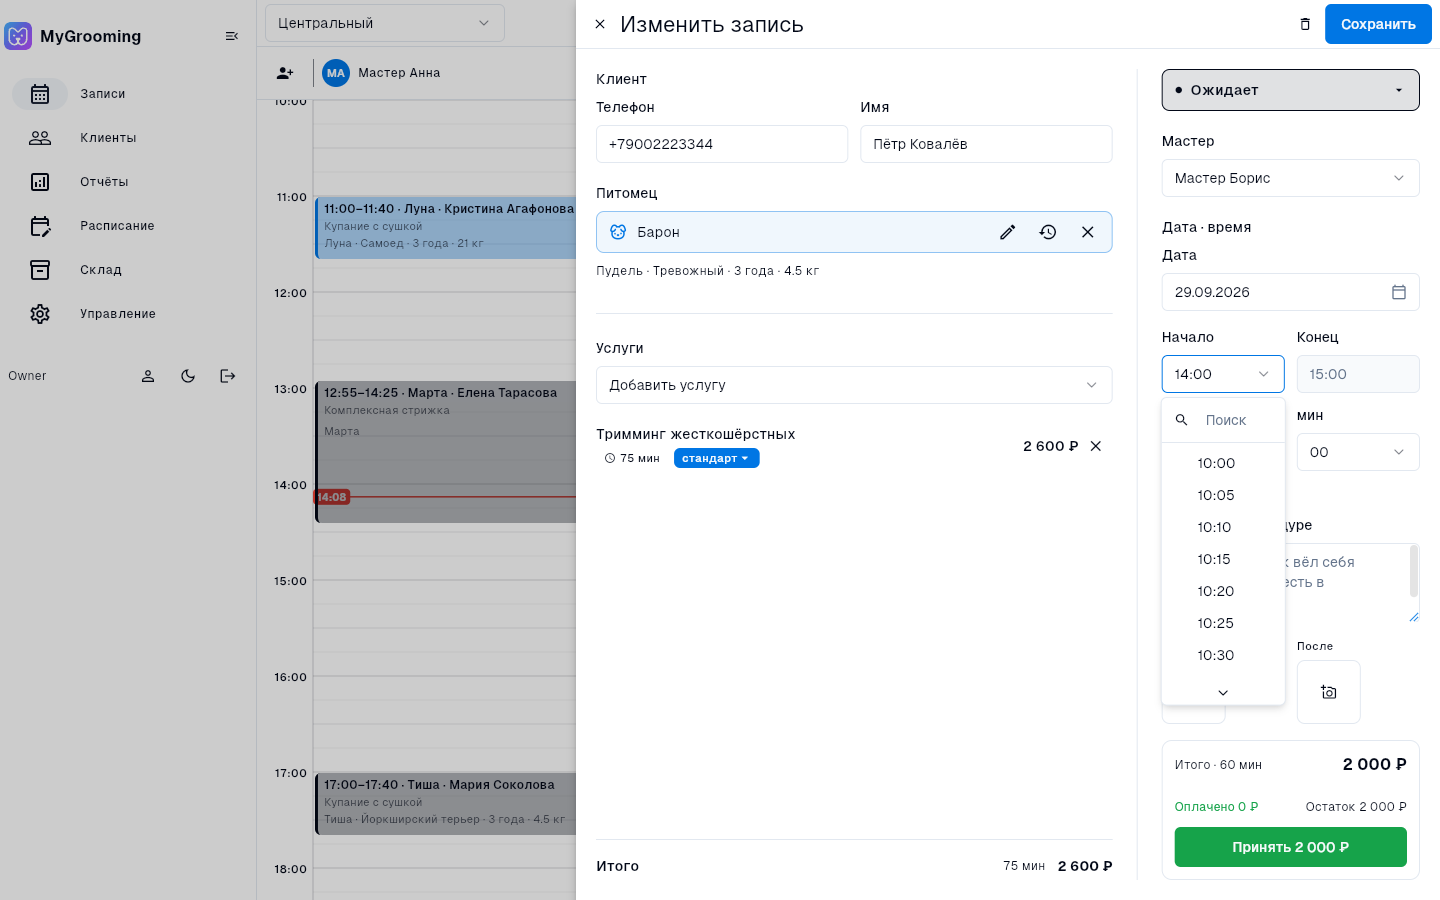Click the add master icon
The height and width of the screenshot is (900, 1440).
[285, 73]
